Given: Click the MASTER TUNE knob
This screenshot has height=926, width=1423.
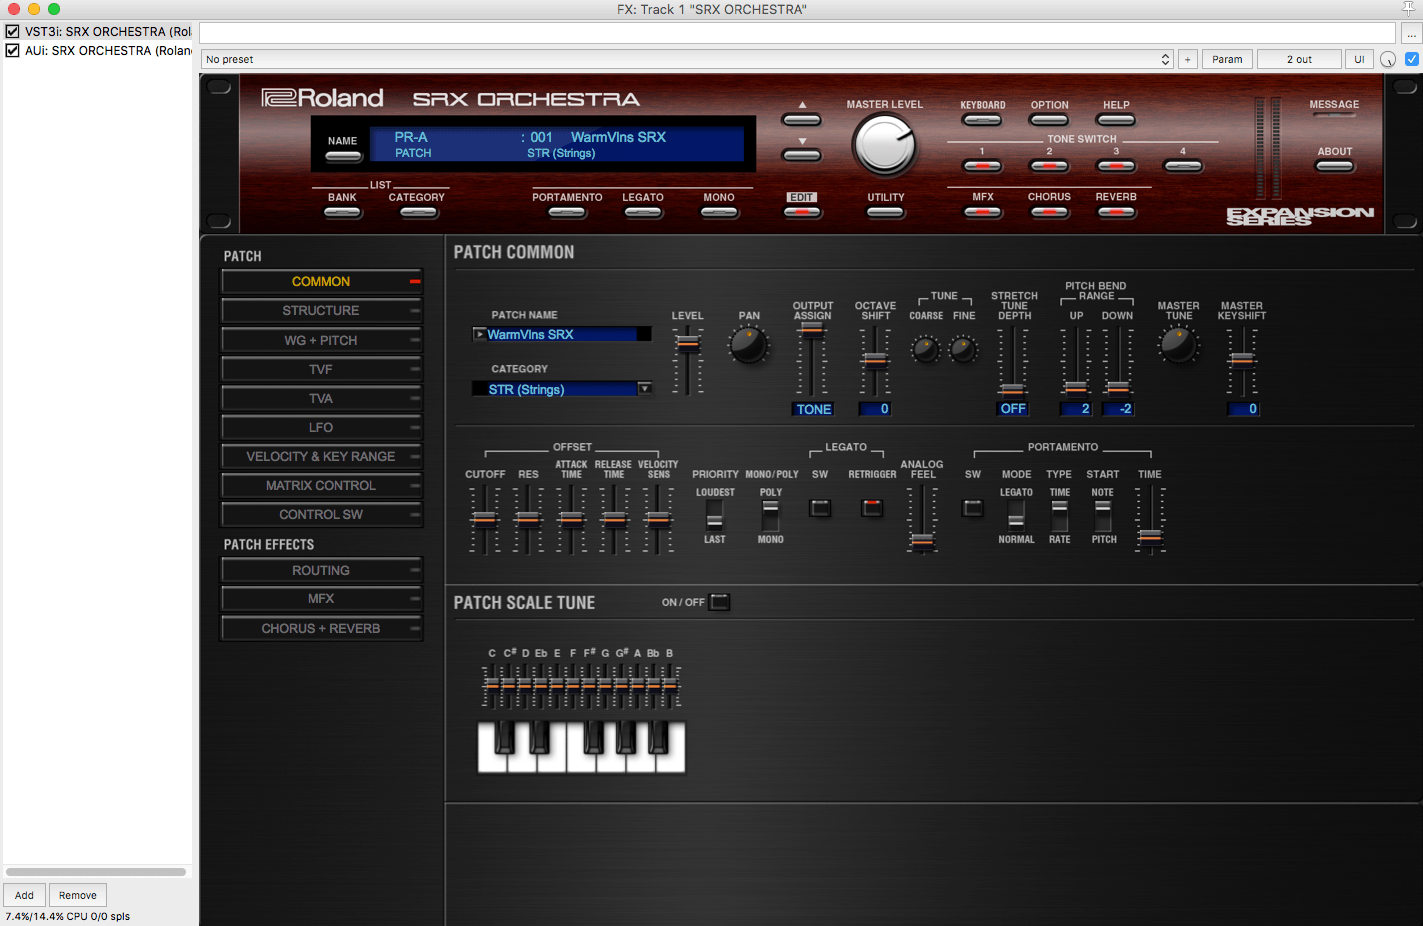Looking at the screenshot, I should tap(1178, 345).
